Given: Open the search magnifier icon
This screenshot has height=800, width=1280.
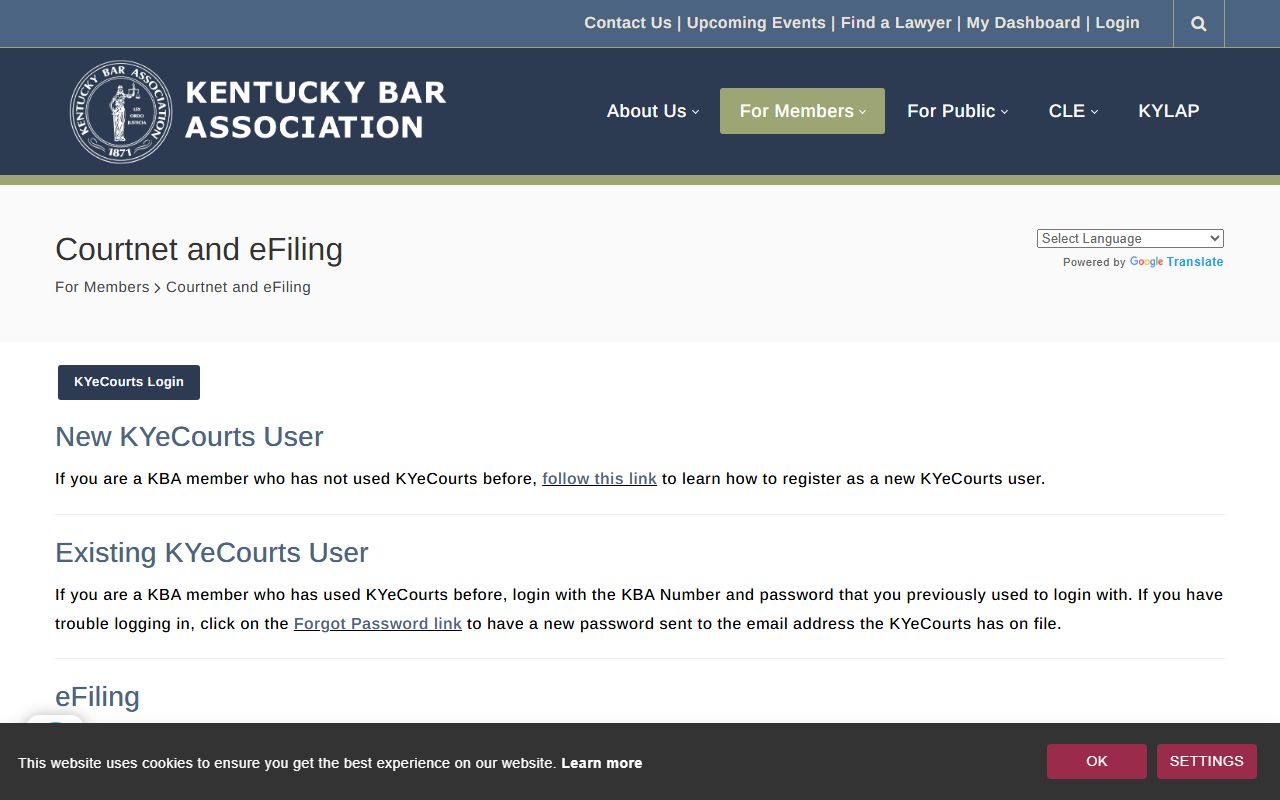Looking at the screenshot, I should tap(1199, 24).
